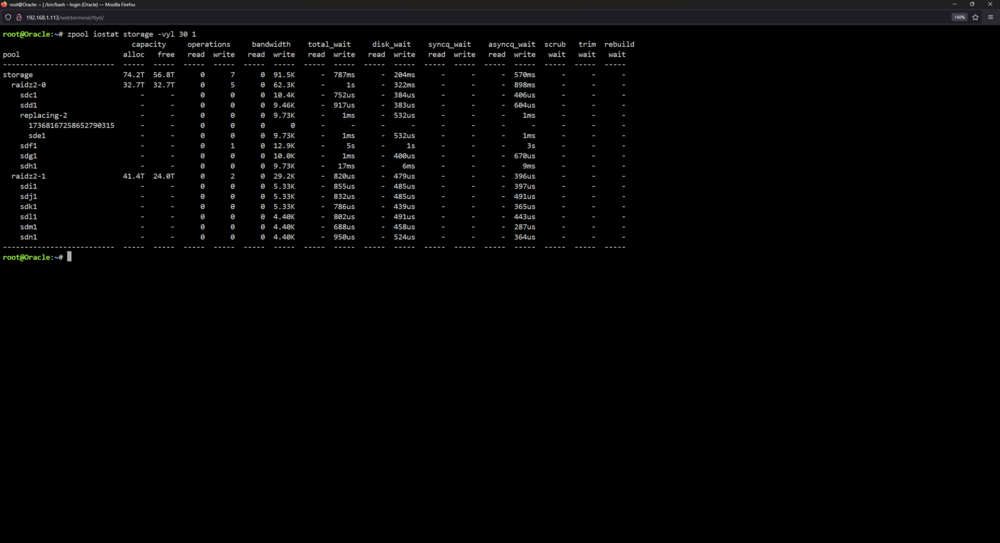Reset the 140% zoom level badge
Image resolution: width=1000 pixels, height=543 pixels.
[x=959, y=17]
